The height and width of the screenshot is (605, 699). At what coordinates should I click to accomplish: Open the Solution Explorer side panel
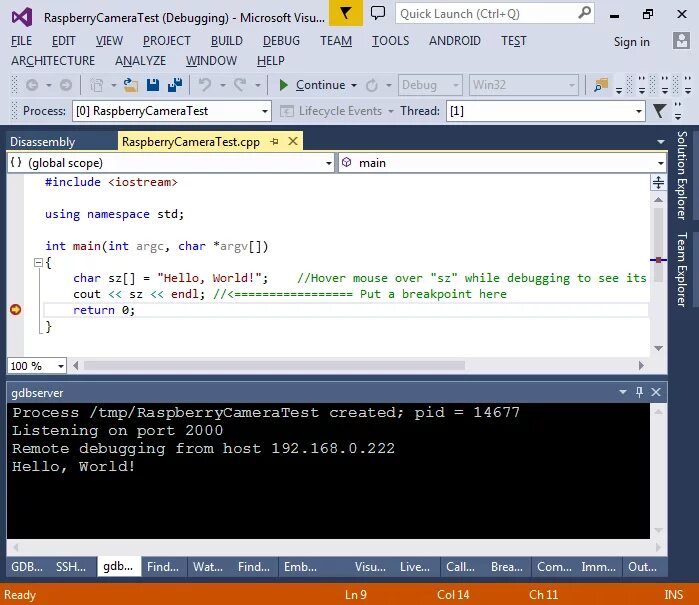coord(682,175)
